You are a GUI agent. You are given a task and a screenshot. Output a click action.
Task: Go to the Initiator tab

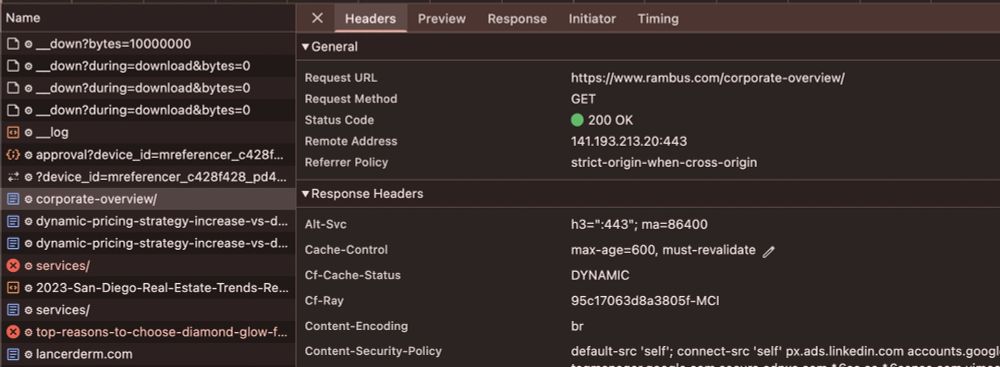(592, 19)
